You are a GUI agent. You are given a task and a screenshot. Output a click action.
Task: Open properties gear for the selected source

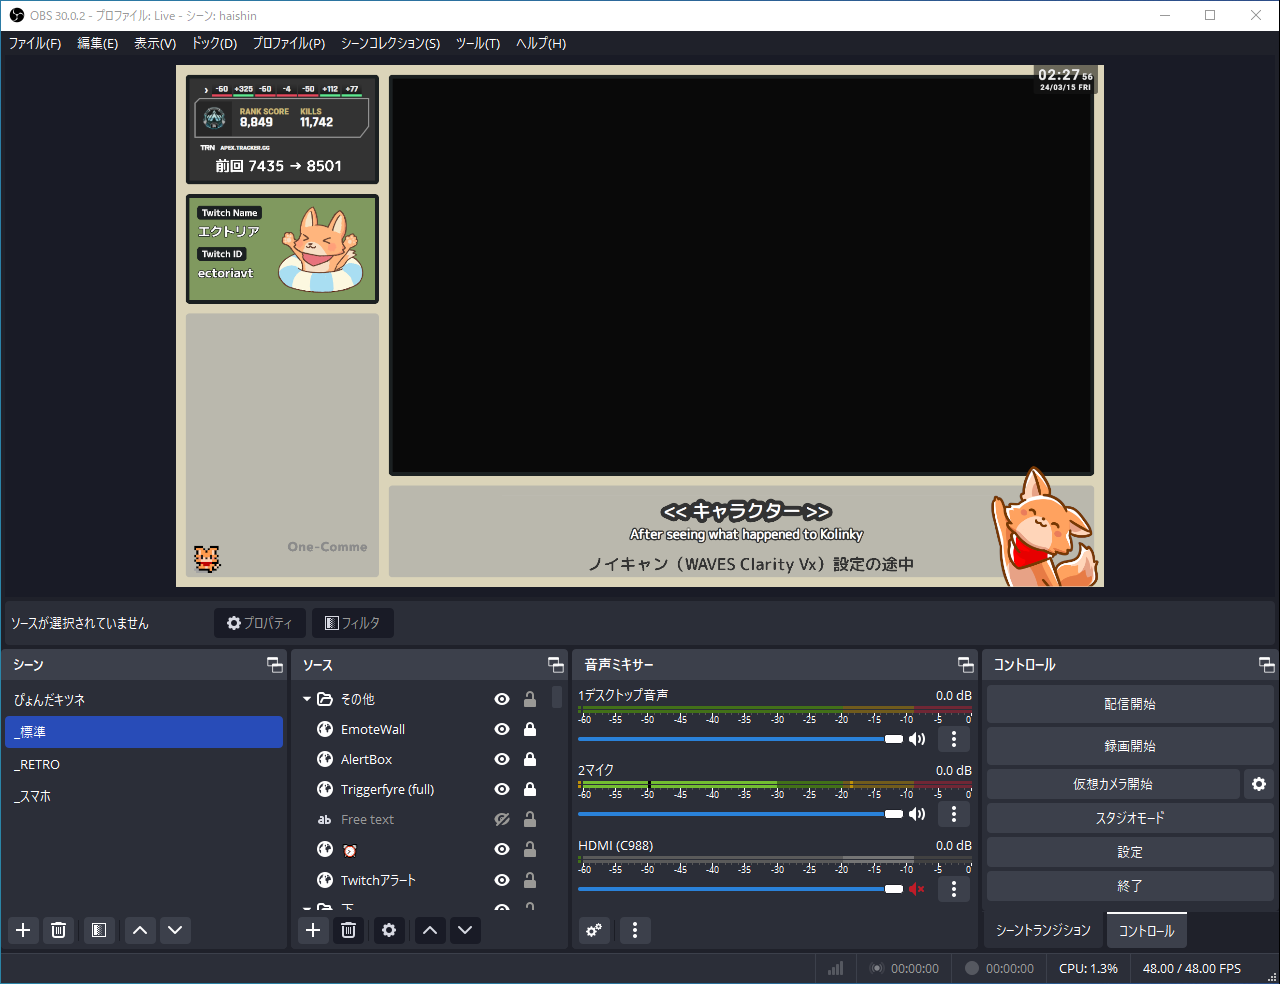click(x=389, y=930)
